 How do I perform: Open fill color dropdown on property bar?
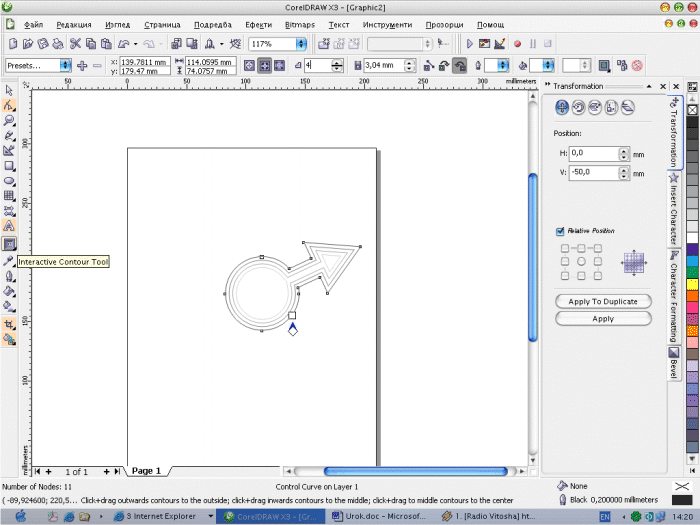(x=548, y=66)
